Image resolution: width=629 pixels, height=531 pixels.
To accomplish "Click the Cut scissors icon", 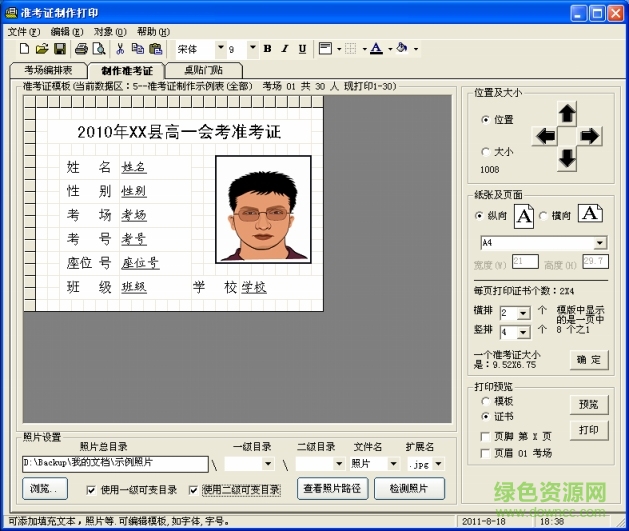I will tap(120, 49).
